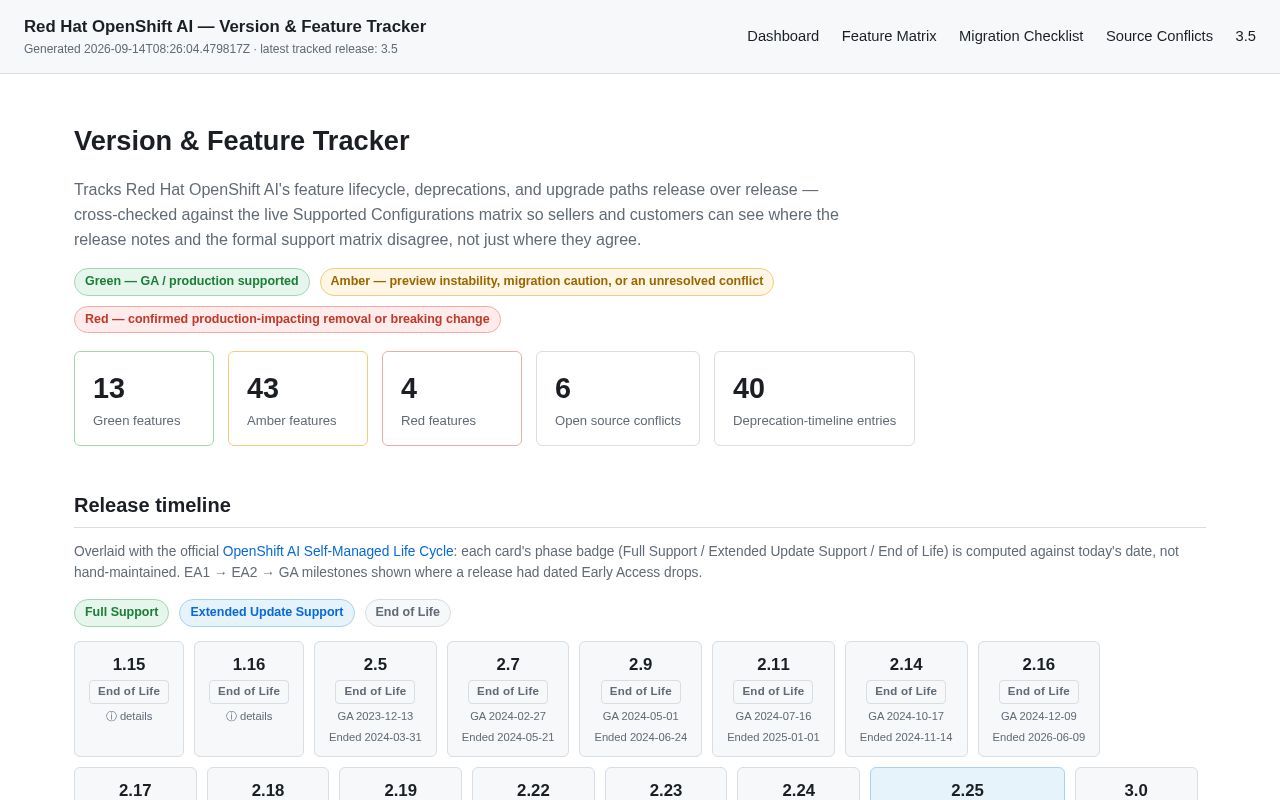Click the Generated timestamp line in header
Viewport: 1280px width, 800px height.
[211, 49]
